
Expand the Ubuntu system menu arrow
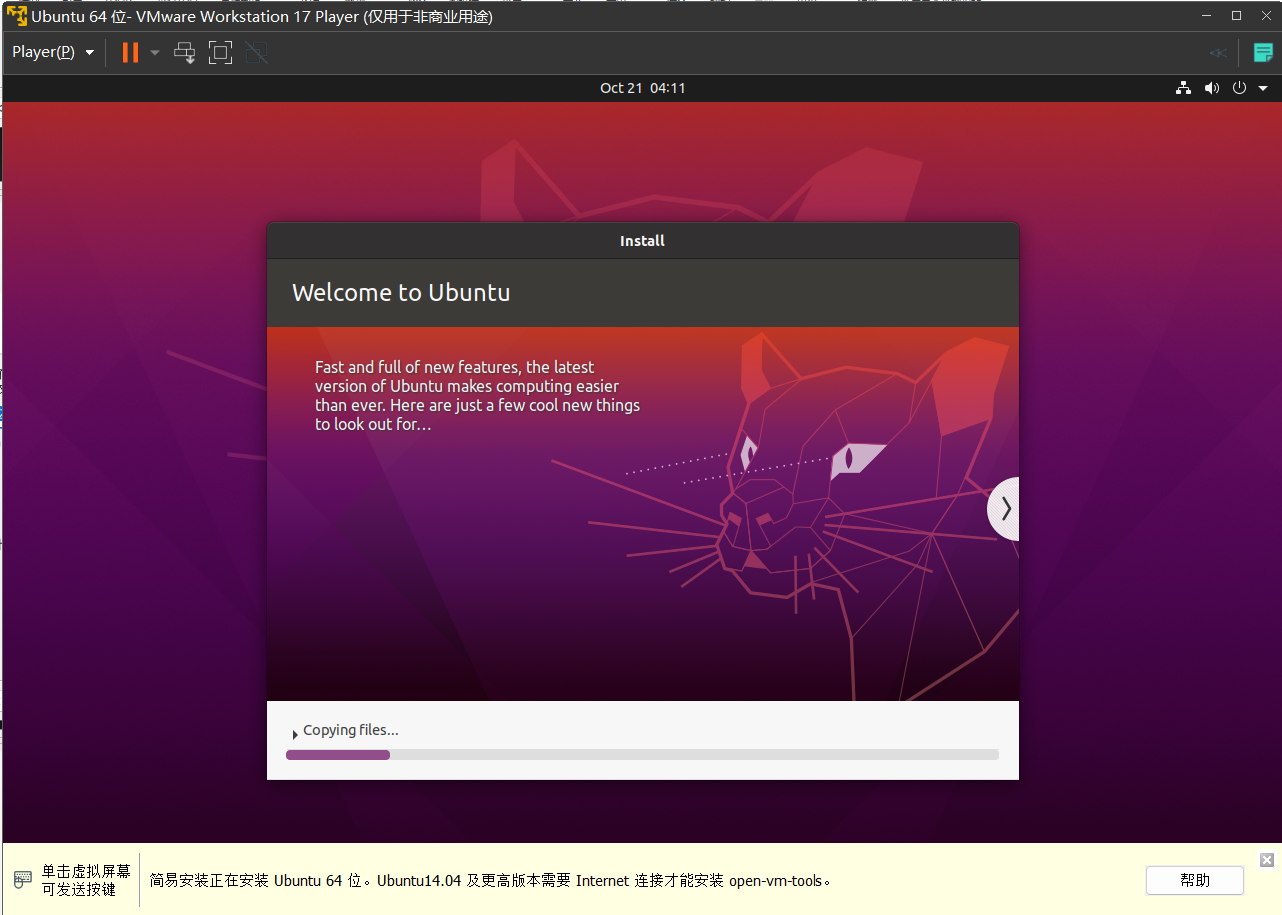click(x=1263, y=88)
